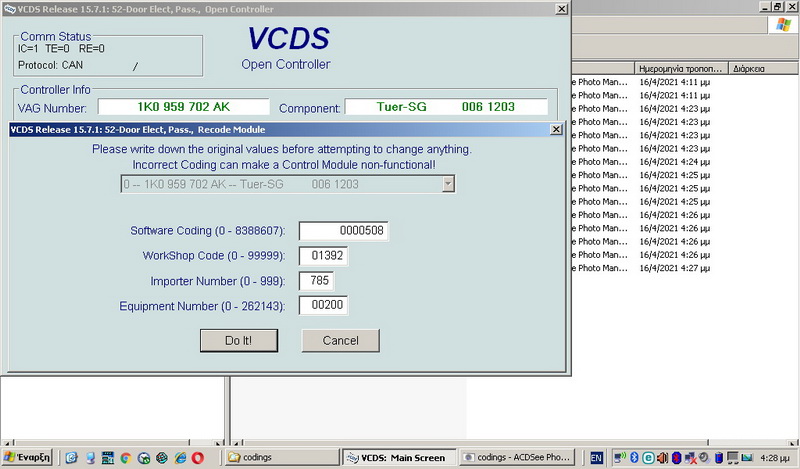Launch Opera from quick launch
Viewport: 800px width, 469px height.
point(198,458)
